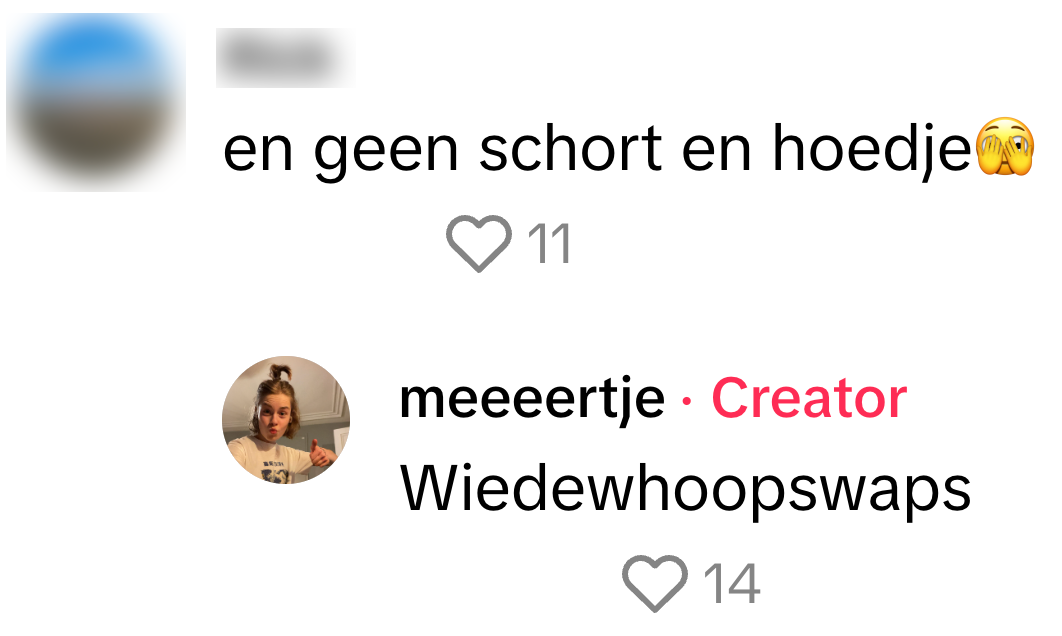Click the like count showing 11

[549, 244]
